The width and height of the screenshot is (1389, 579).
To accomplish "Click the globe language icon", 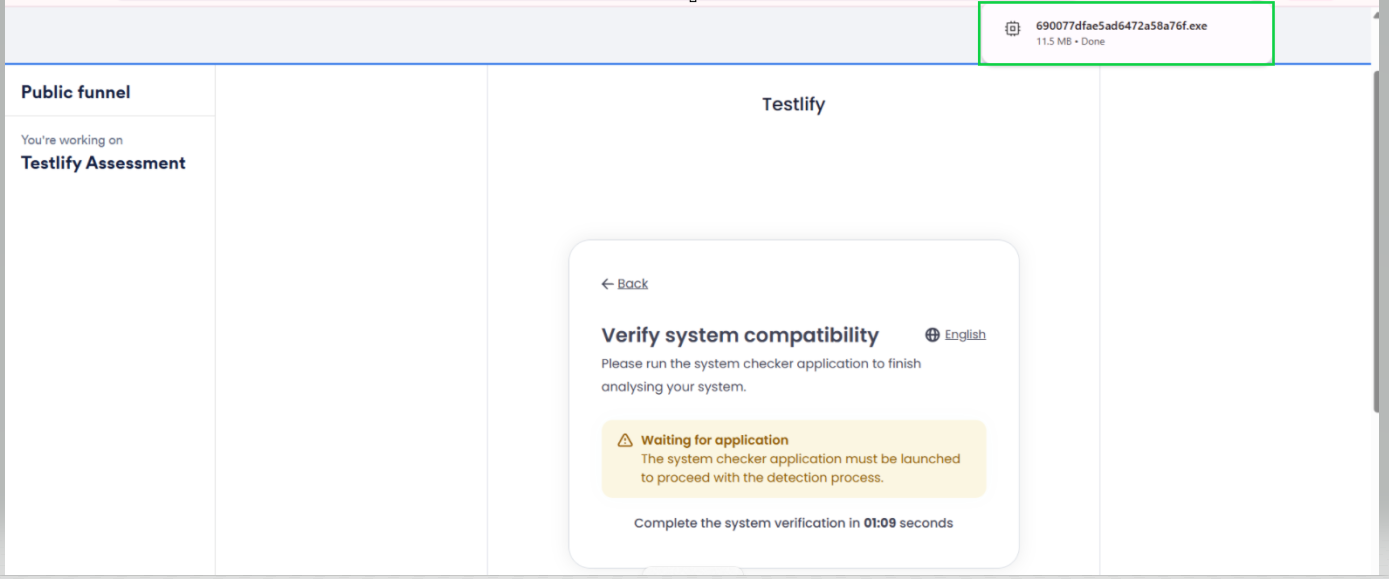I will 932,335.
